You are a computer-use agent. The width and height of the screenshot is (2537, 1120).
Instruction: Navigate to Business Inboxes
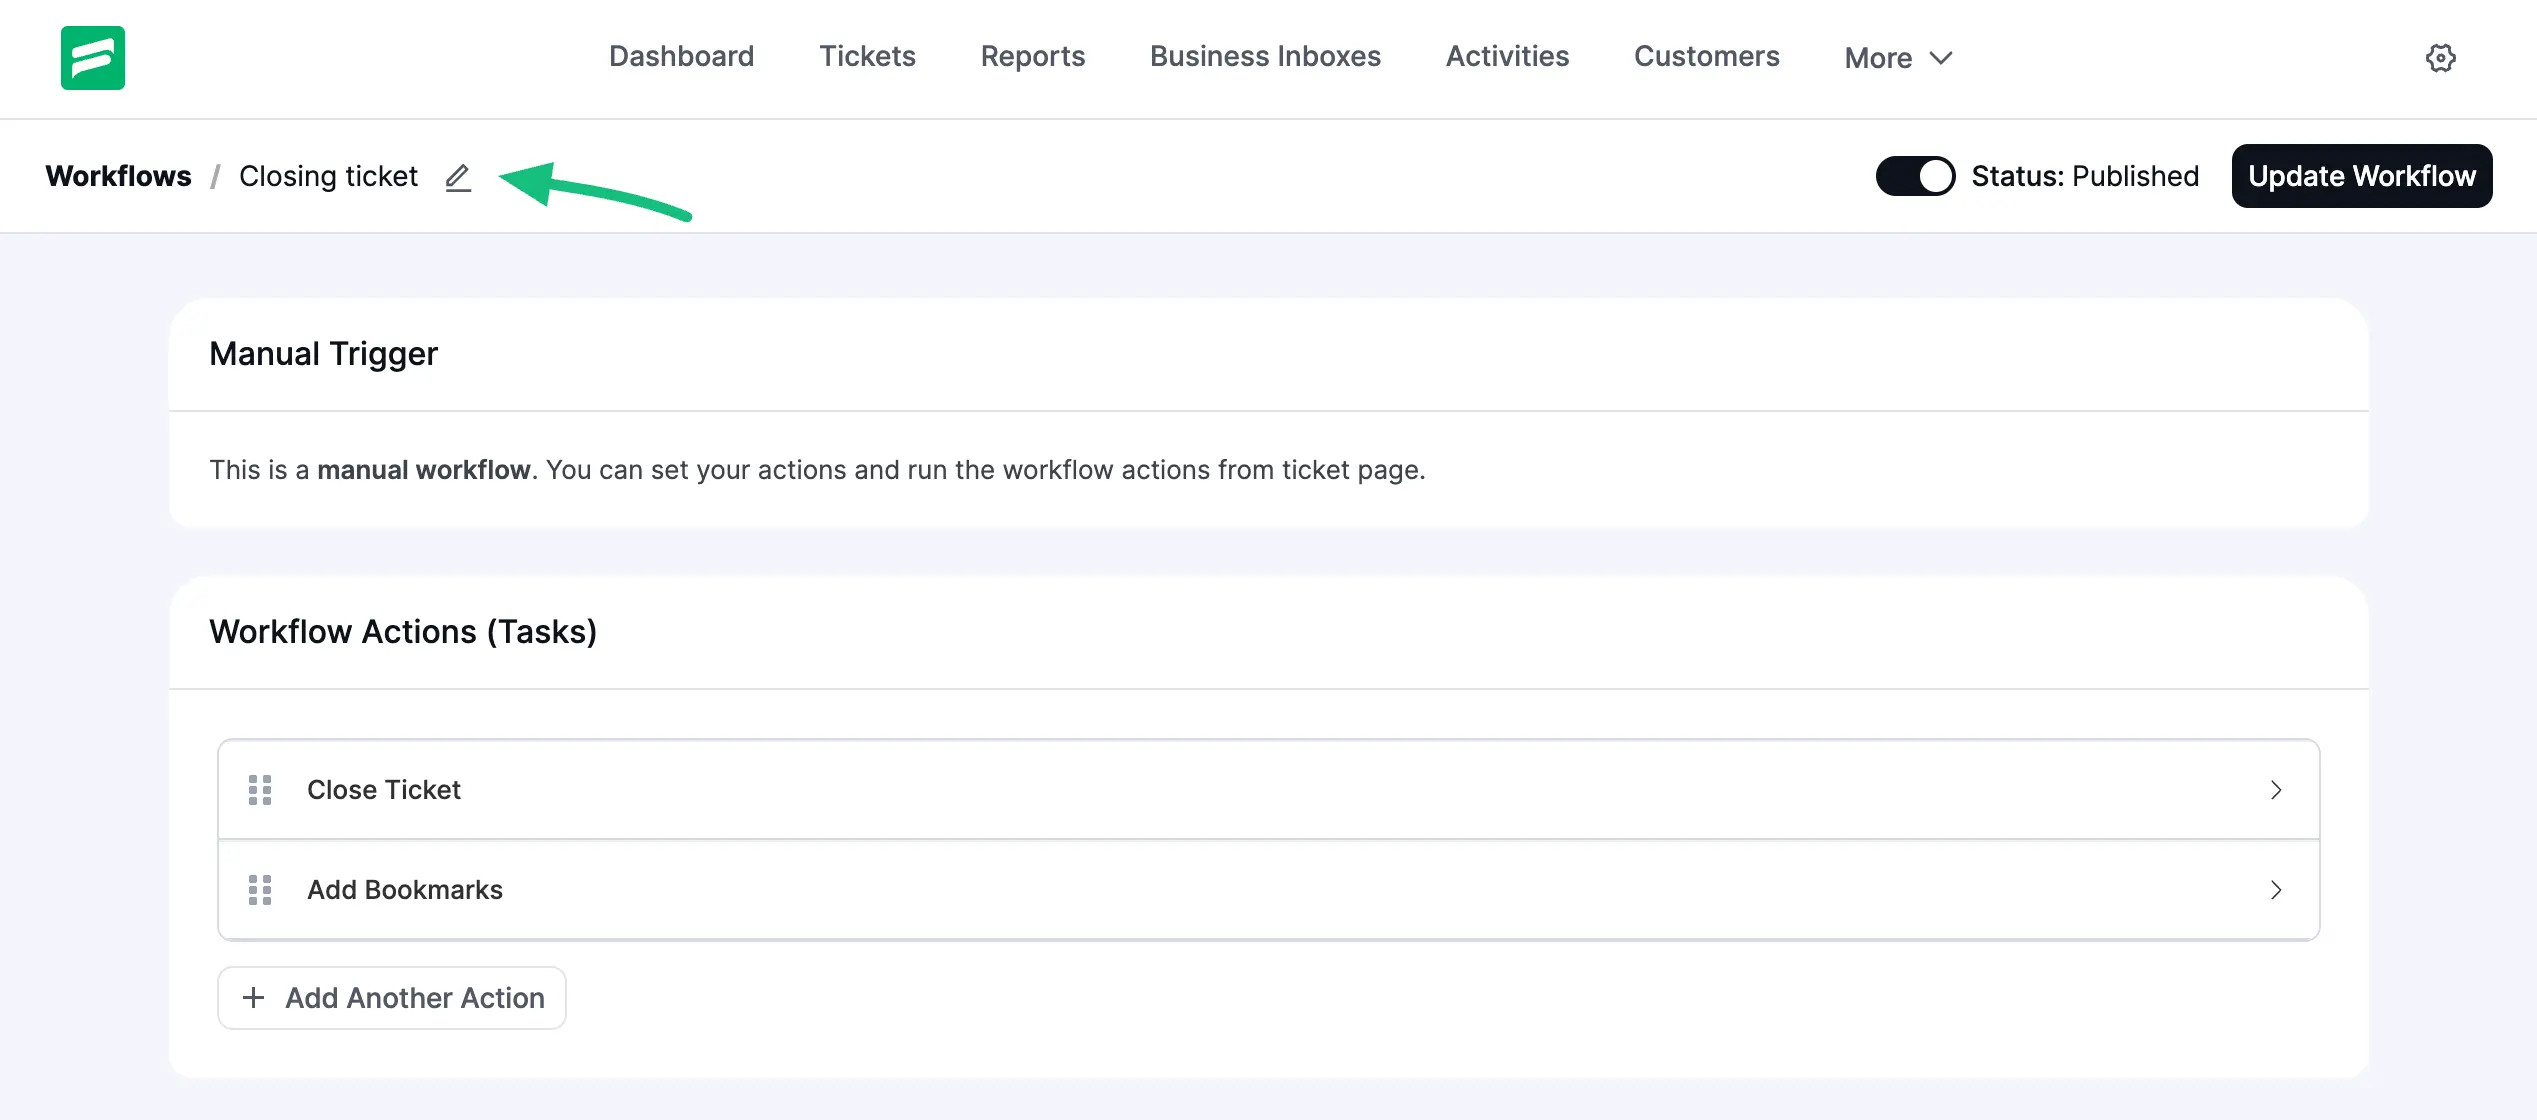pyautogui.click(x=1264, y=57)
